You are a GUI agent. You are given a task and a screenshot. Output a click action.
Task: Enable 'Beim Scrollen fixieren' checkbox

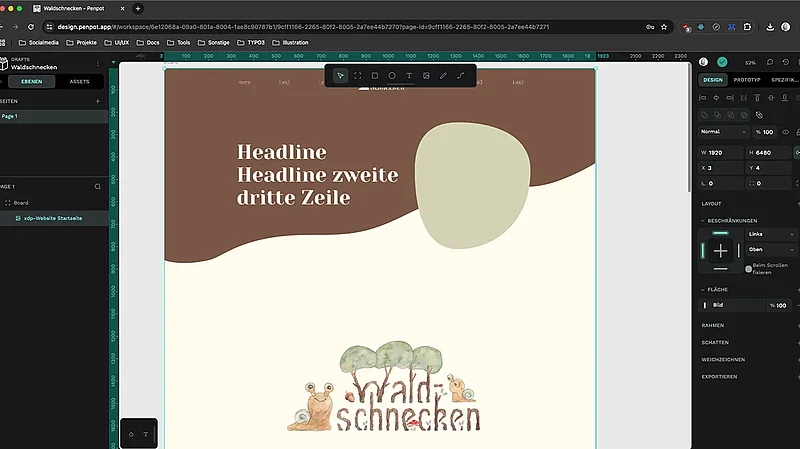point(748,268)
